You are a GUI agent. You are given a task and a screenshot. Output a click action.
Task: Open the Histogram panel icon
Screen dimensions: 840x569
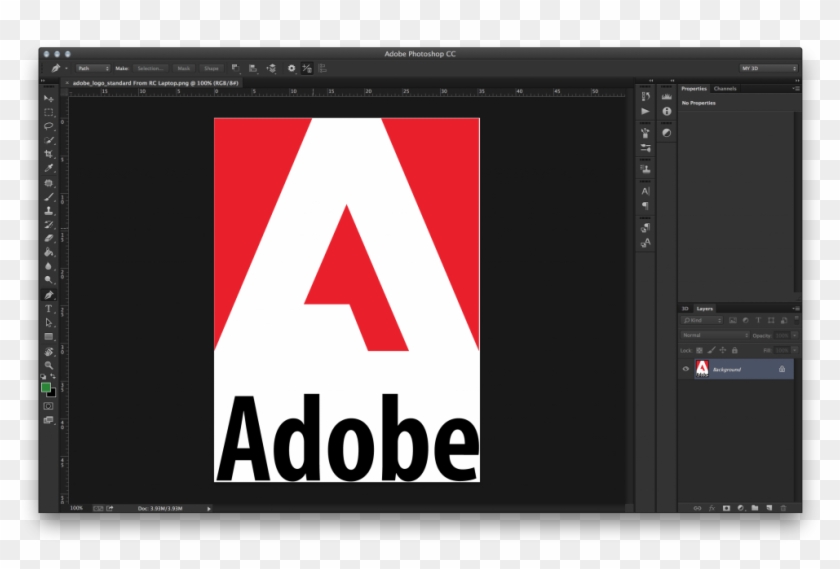pyautogui.click(x=666, y=96)
